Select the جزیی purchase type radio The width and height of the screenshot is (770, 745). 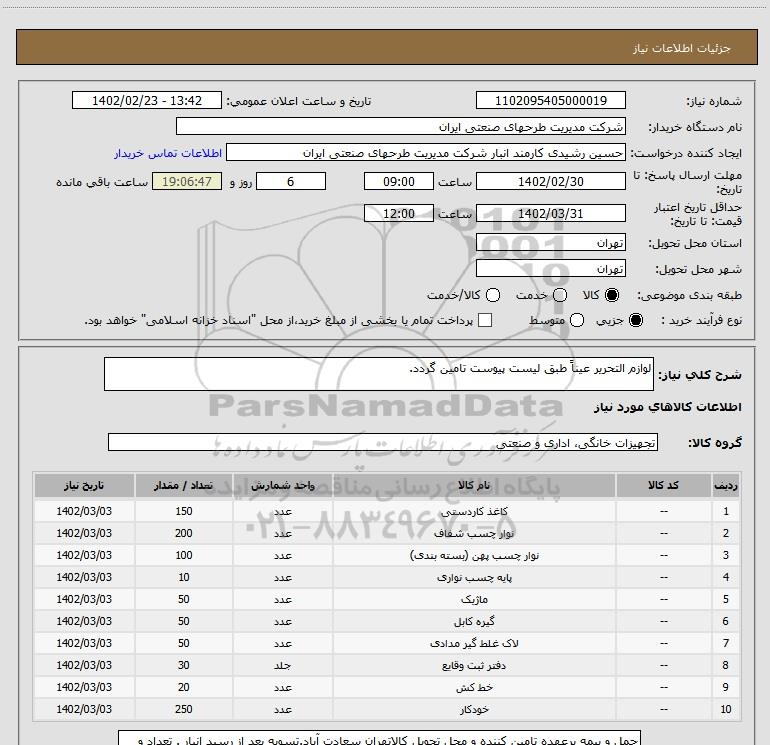point(636,320)
